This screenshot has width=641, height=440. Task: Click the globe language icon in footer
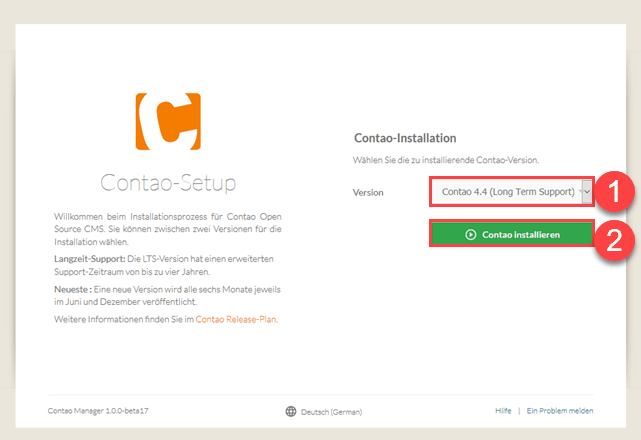point(291,411)
